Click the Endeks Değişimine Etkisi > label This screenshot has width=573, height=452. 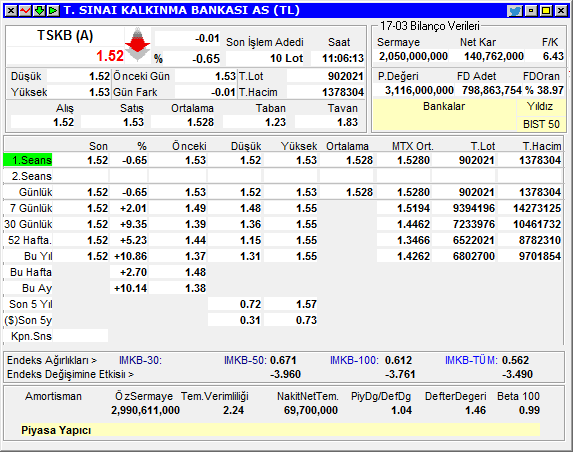(x=70, y=375)
